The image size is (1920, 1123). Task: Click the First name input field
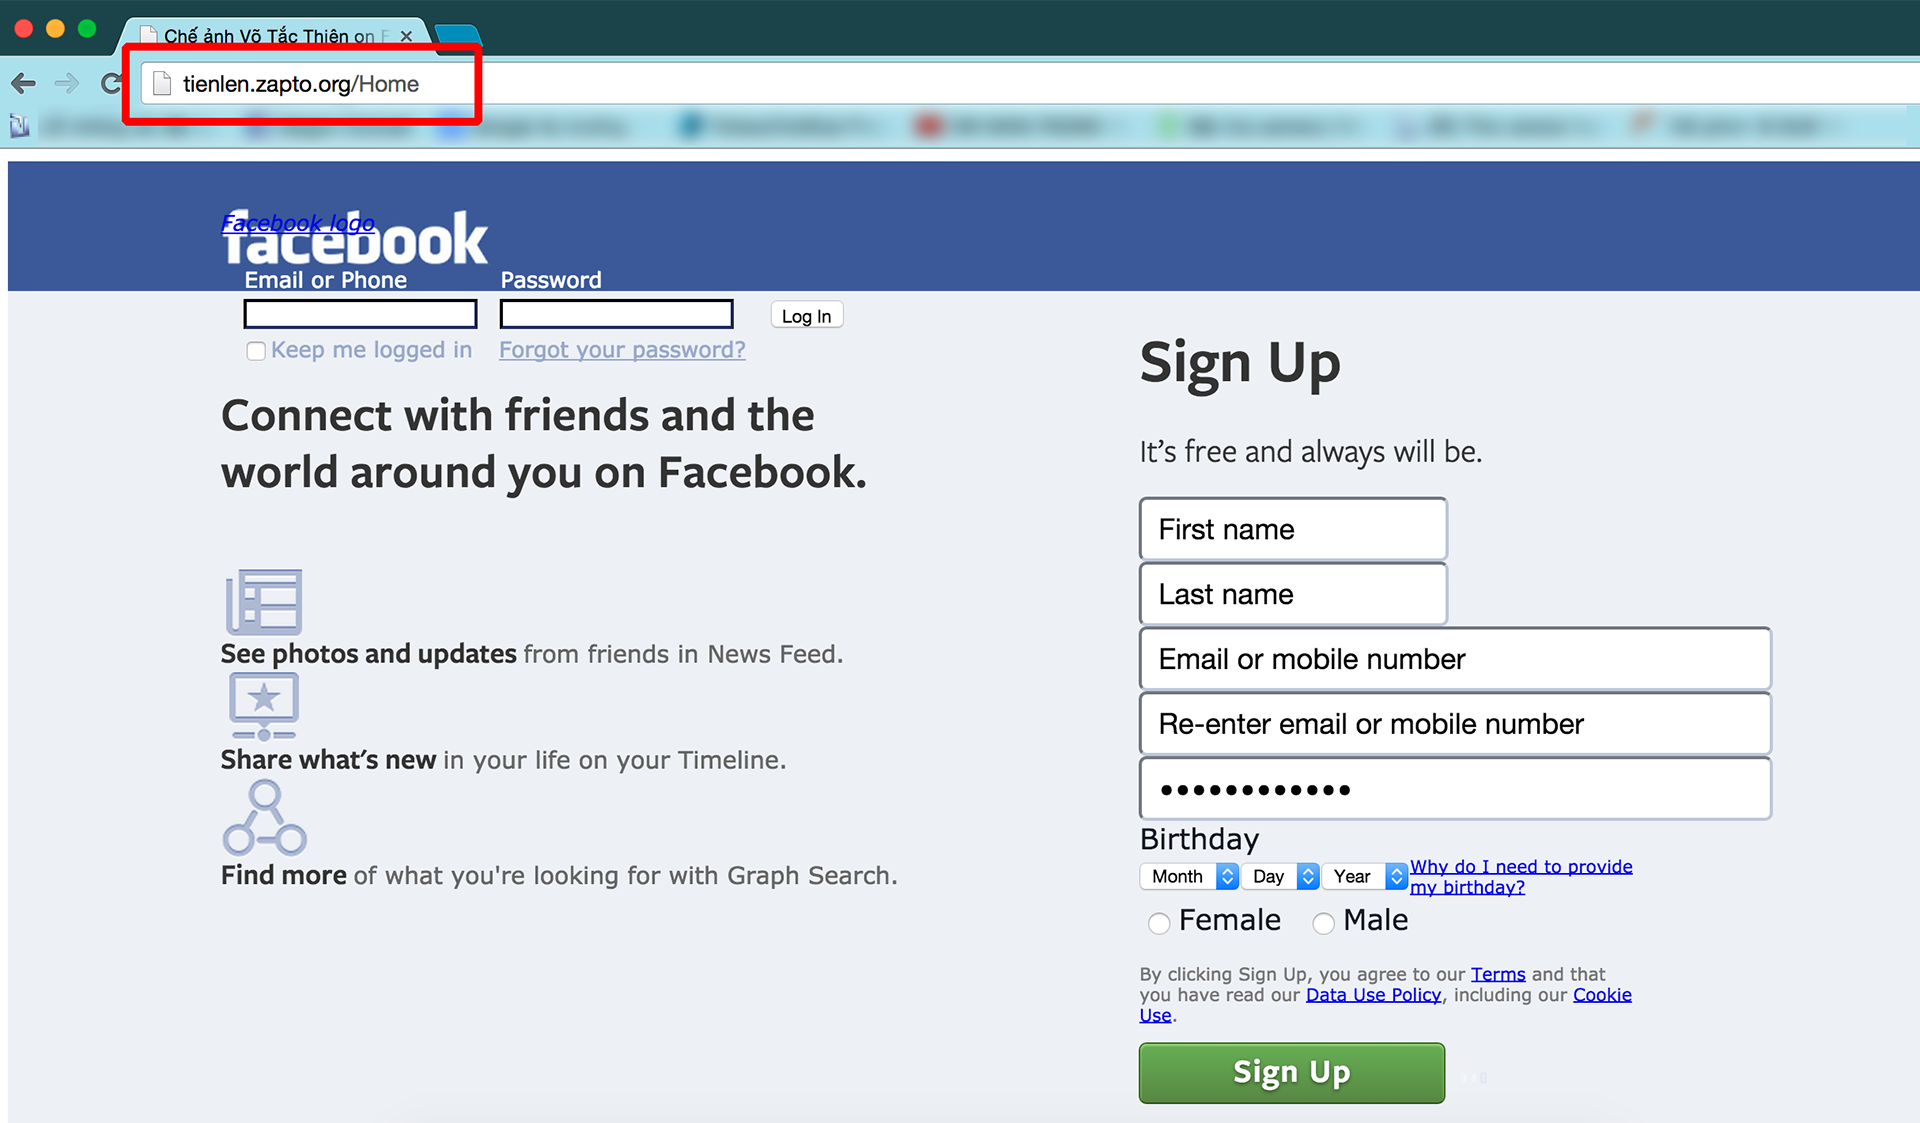click(x=1293, y=529)
